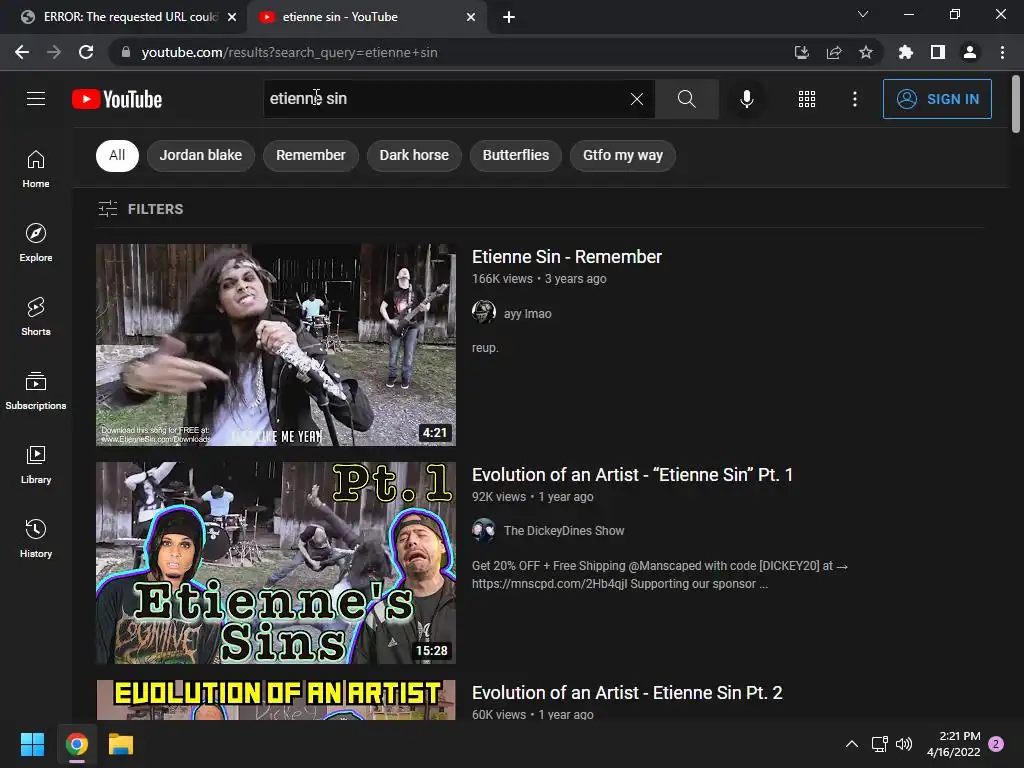
Task: Toggle the browser side panel
Action: [x=937, y=52]
